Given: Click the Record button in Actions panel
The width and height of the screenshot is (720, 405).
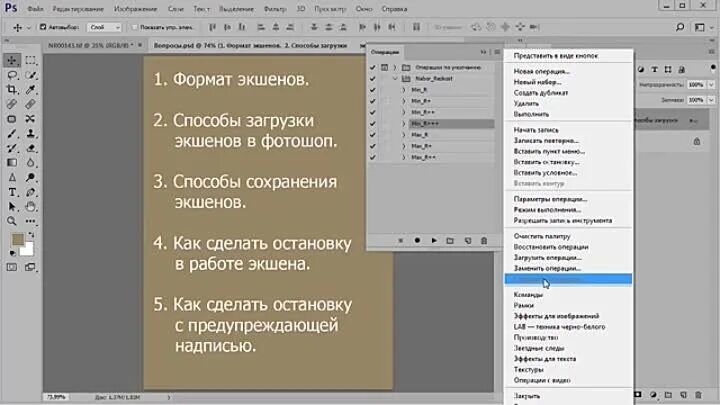Looking at the screenshot, I should pyautogui.click(x=417, y=241).
